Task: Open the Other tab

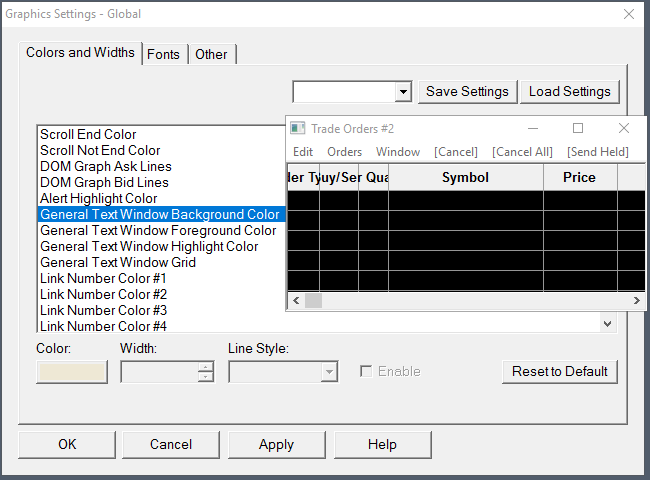Action: click(x=211, y=54)
